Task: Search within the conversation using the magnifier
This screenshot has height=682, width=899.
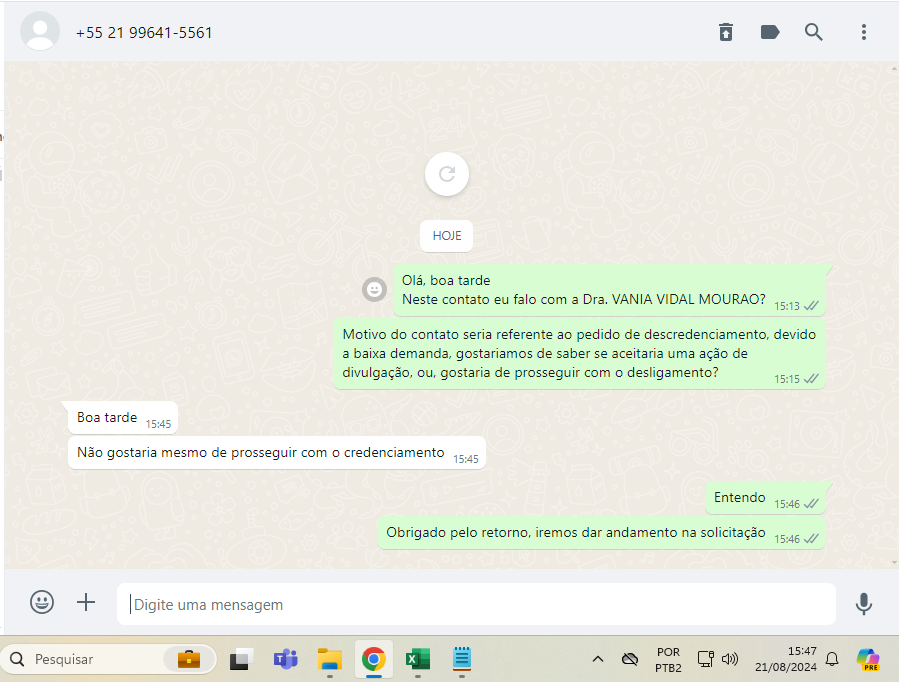Action: point(814,32)
